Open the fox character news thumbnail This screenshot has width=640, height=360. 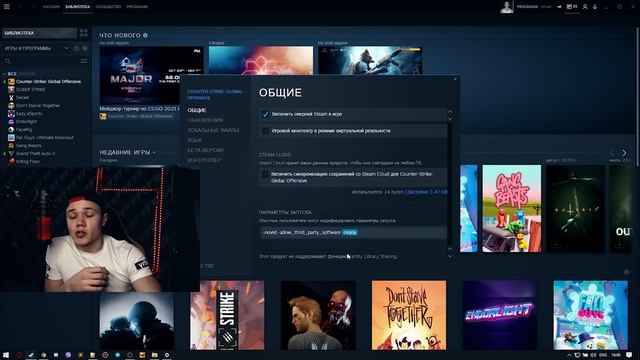[370, 60]
